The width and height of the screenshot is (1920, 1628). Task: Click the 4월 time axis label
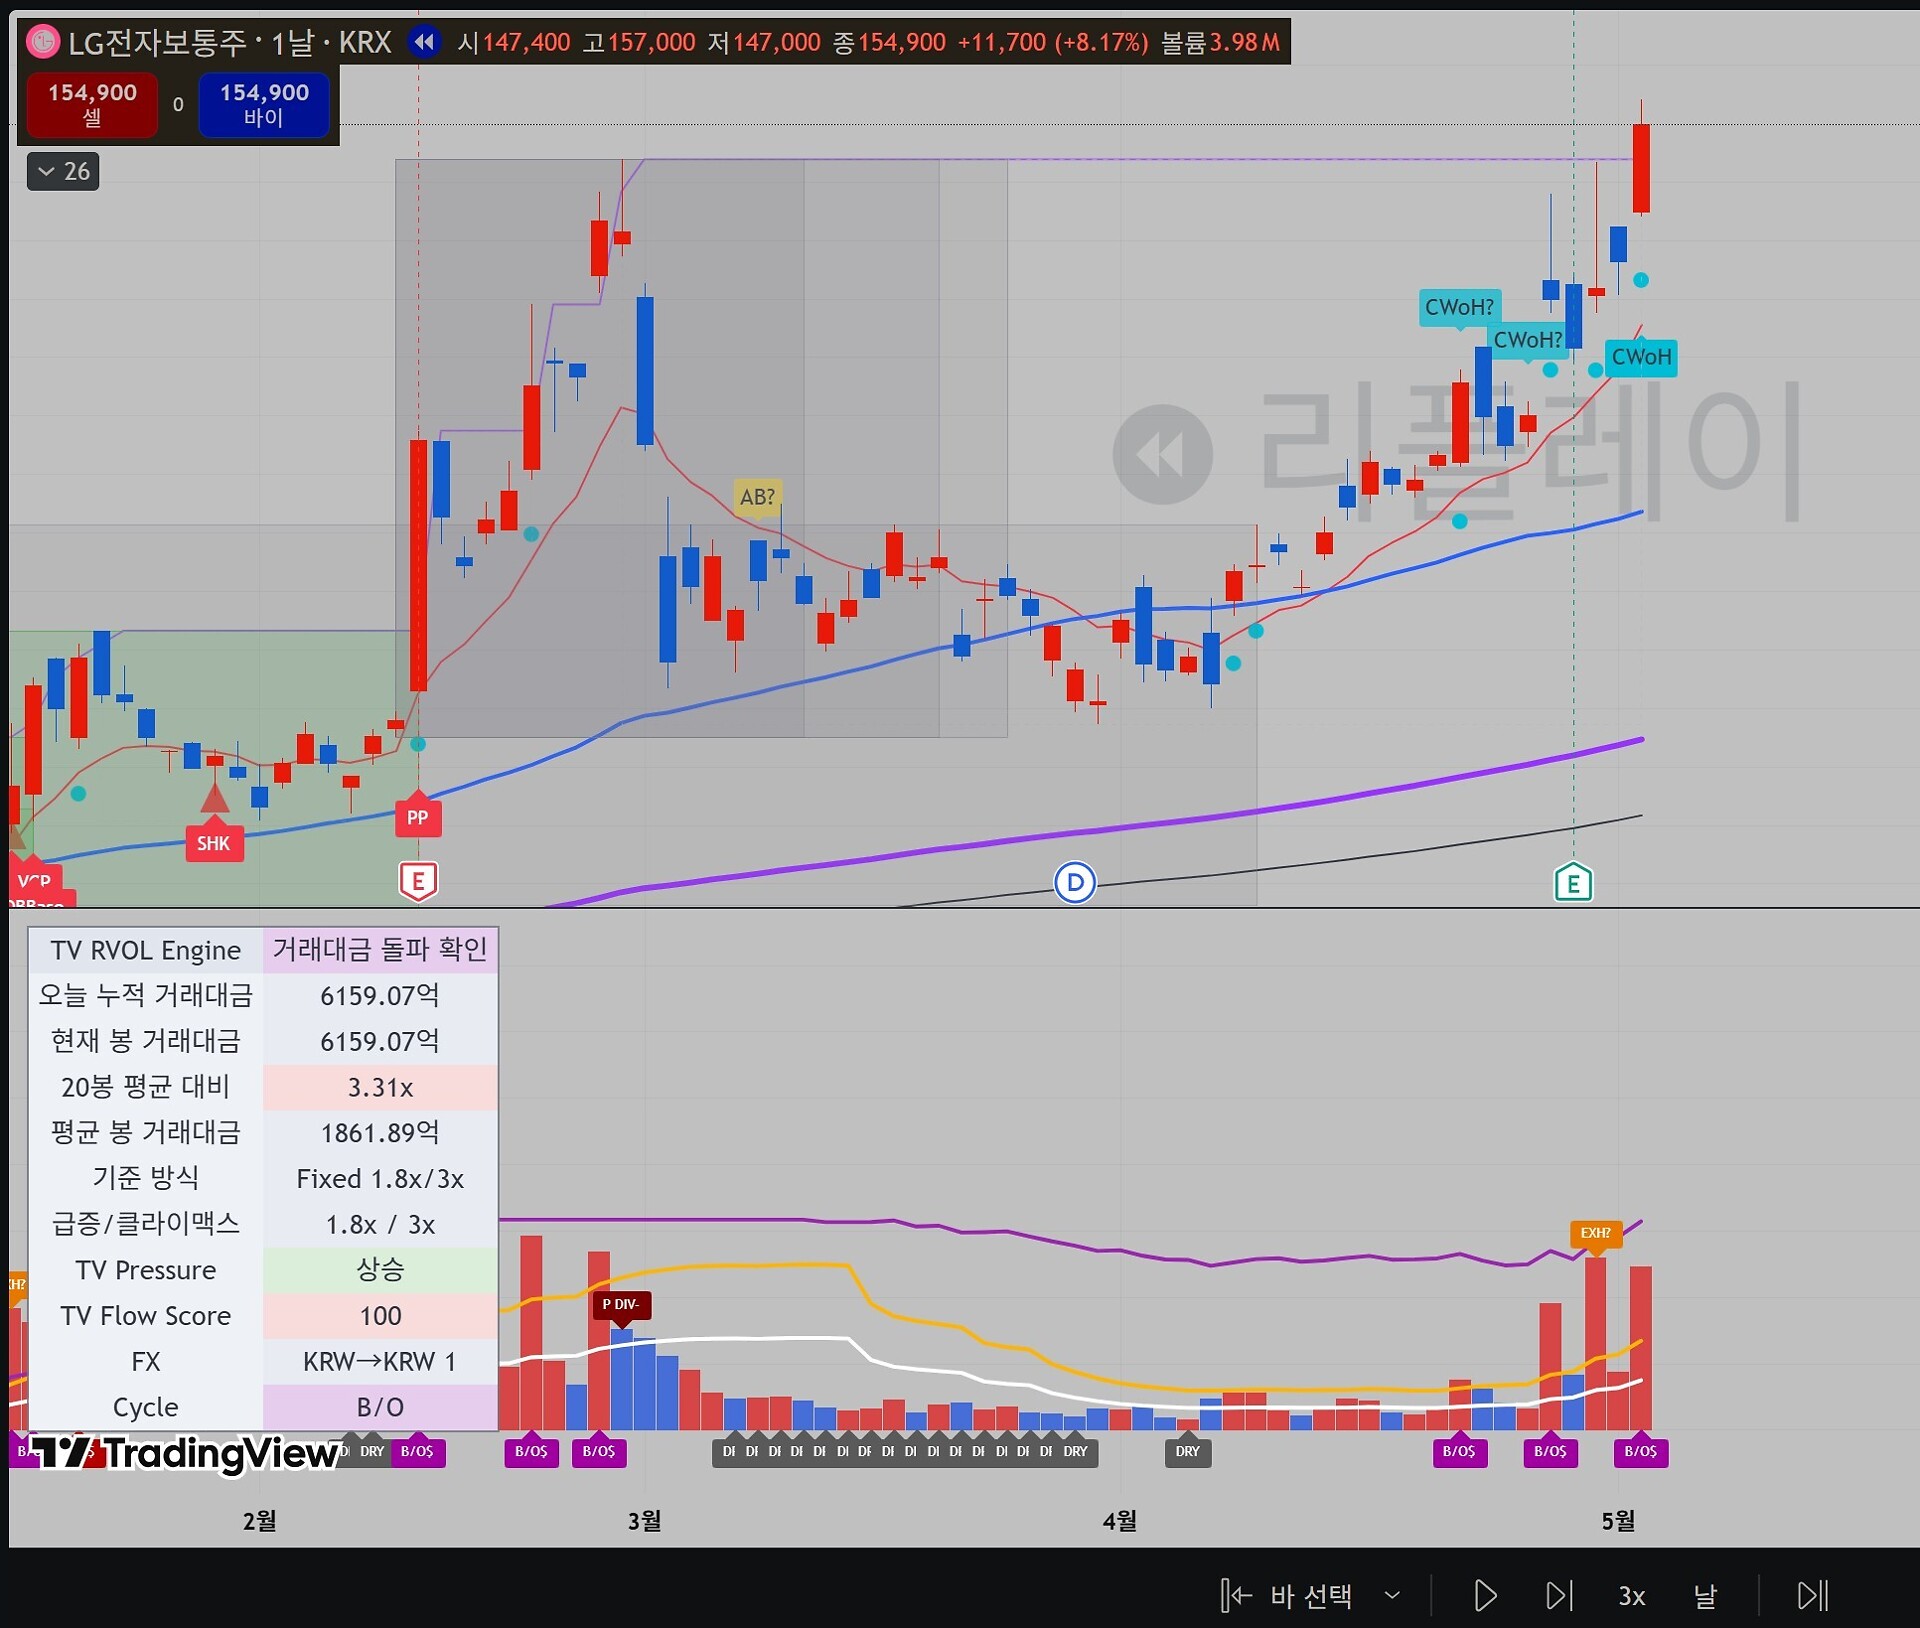(x=1120, y=1521)
